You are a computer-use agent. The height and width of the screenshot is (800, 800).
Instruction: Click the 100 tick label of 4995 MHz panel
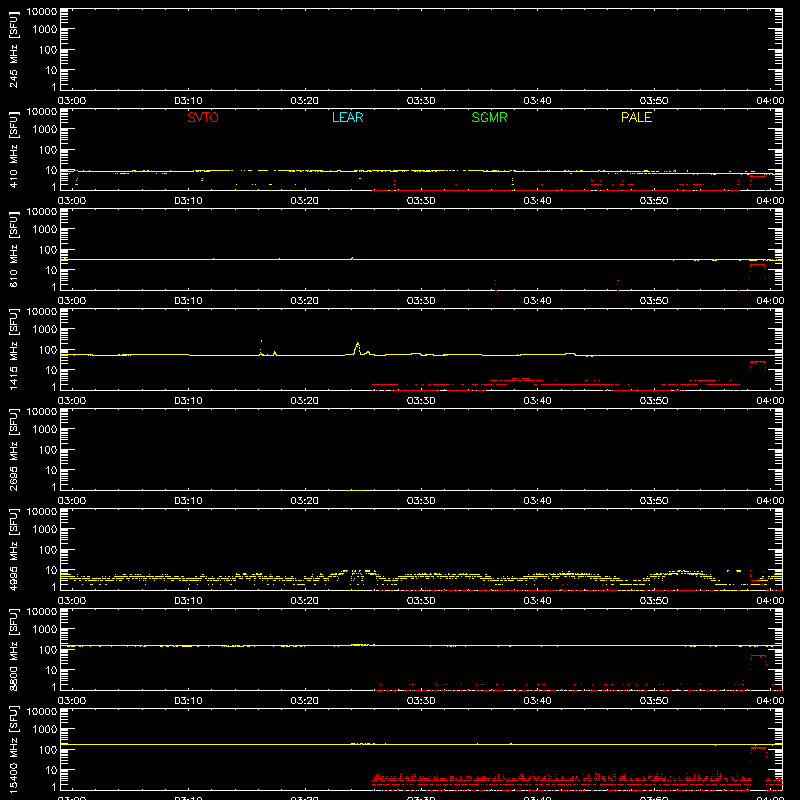pyautogui.click(x=48, y=550)
